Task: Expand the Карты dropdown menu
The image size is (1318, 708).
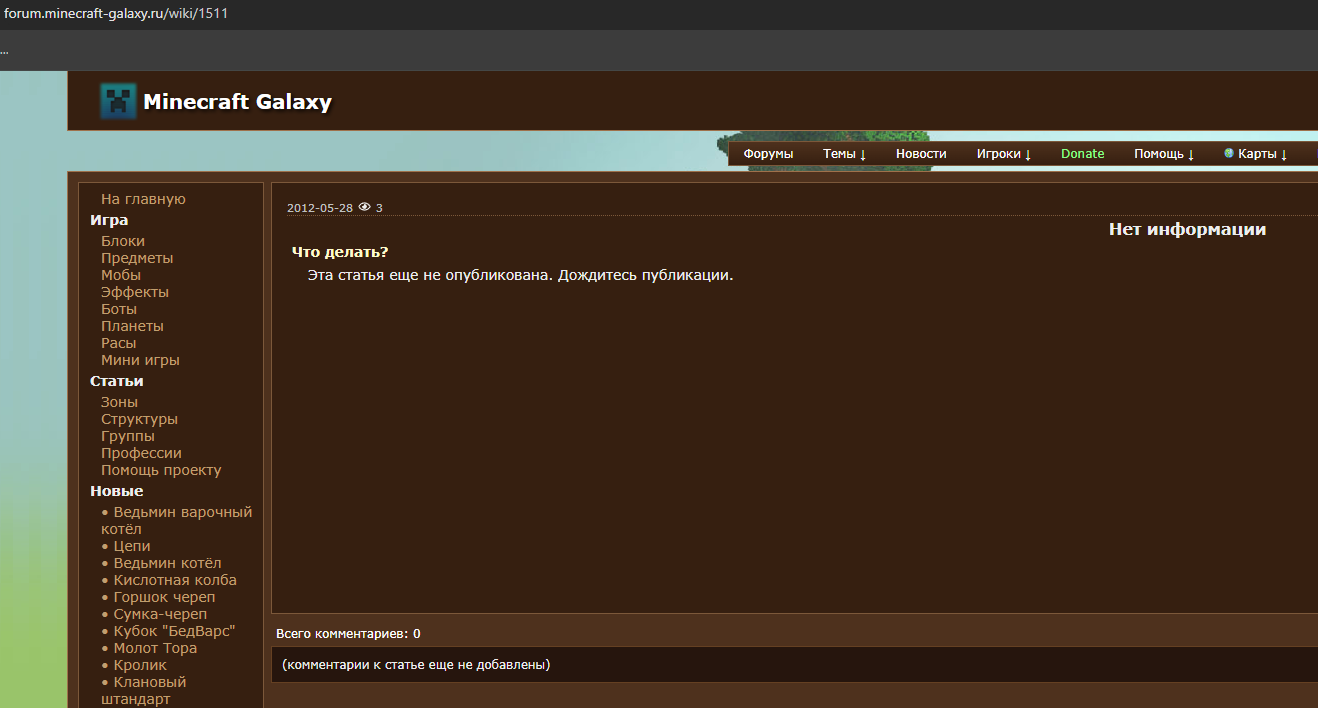Action: [1262, 154]
